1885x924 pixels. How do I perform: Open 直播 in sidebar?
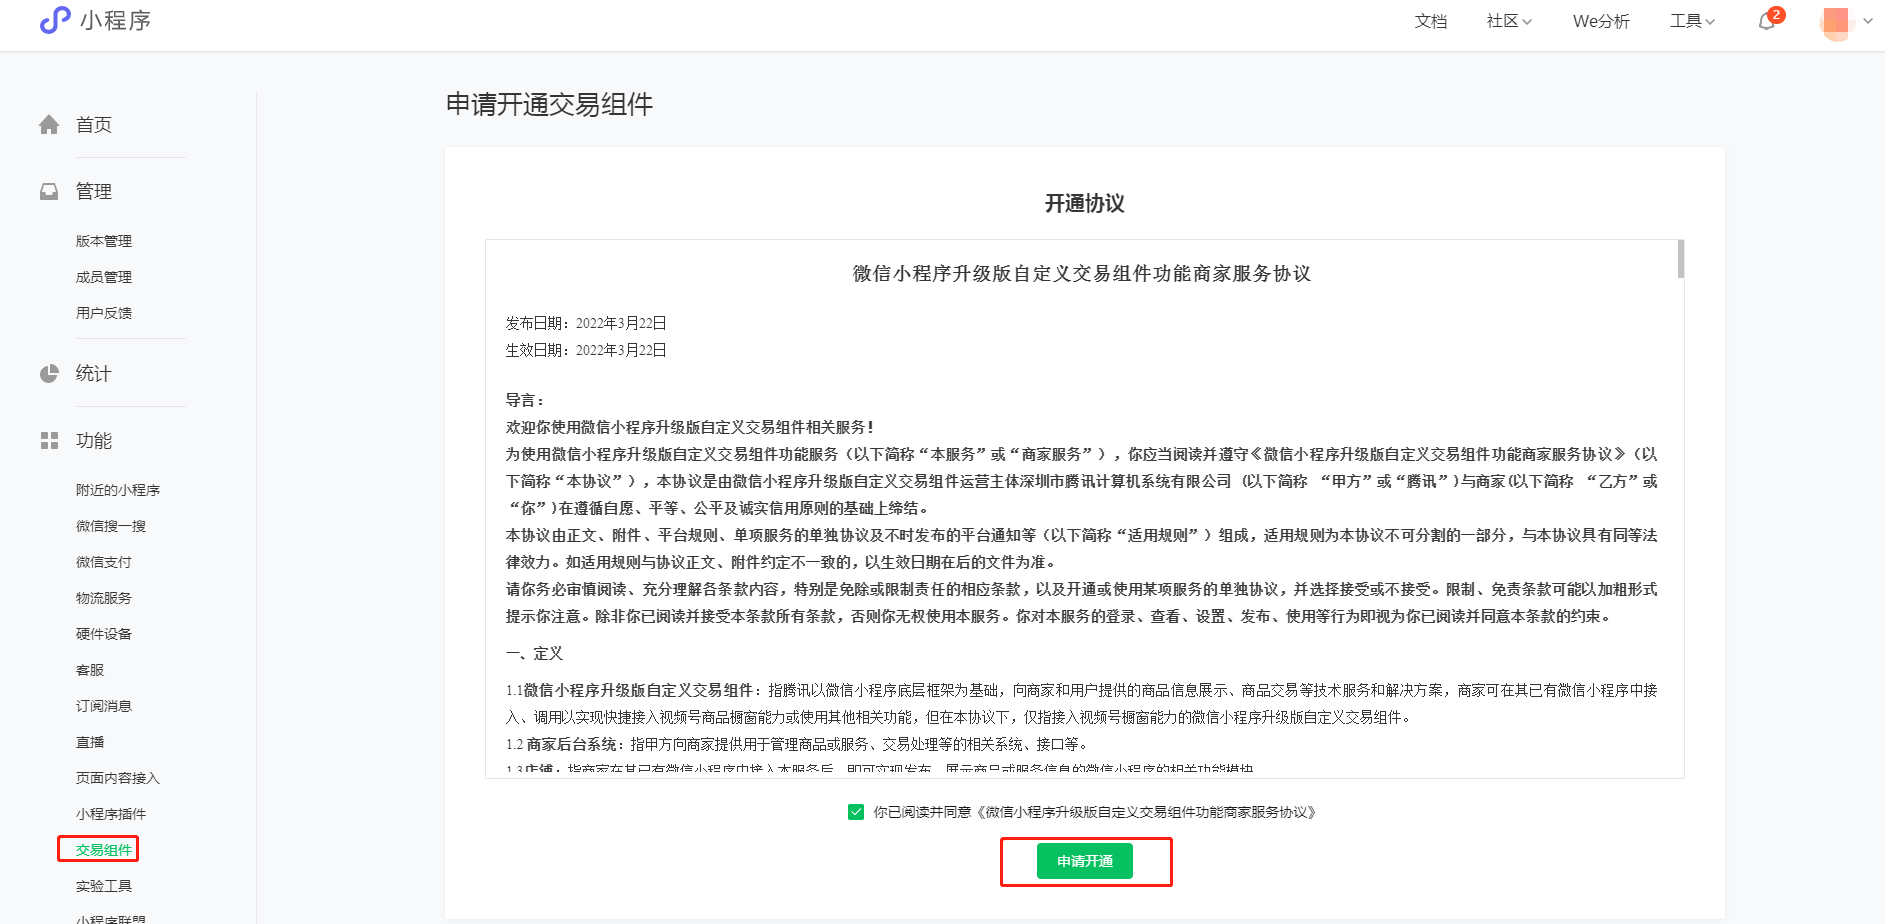90,742
